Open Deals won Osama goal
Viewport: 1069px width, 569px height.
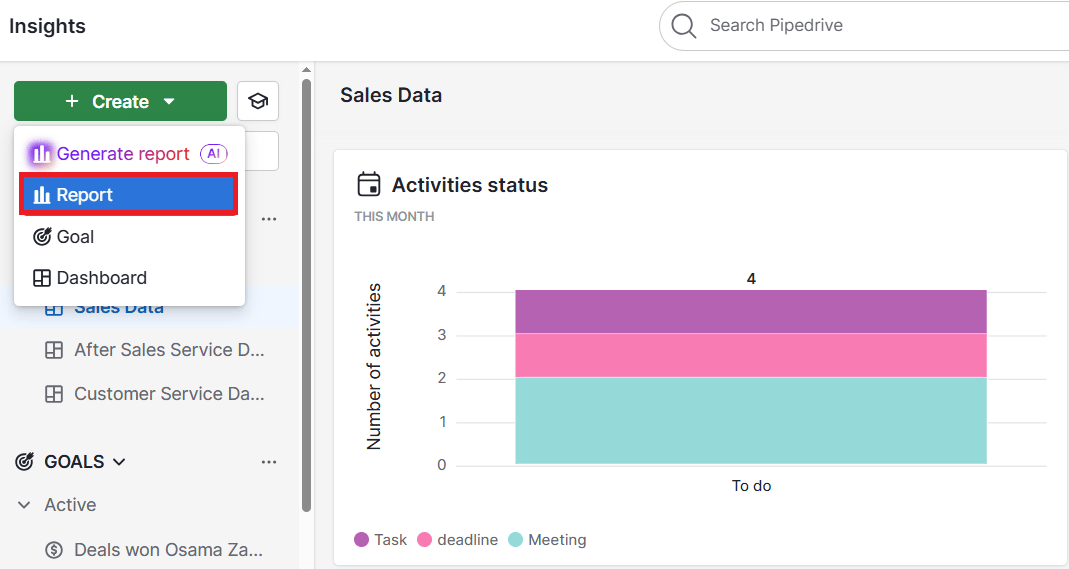[x=168, y=549]
